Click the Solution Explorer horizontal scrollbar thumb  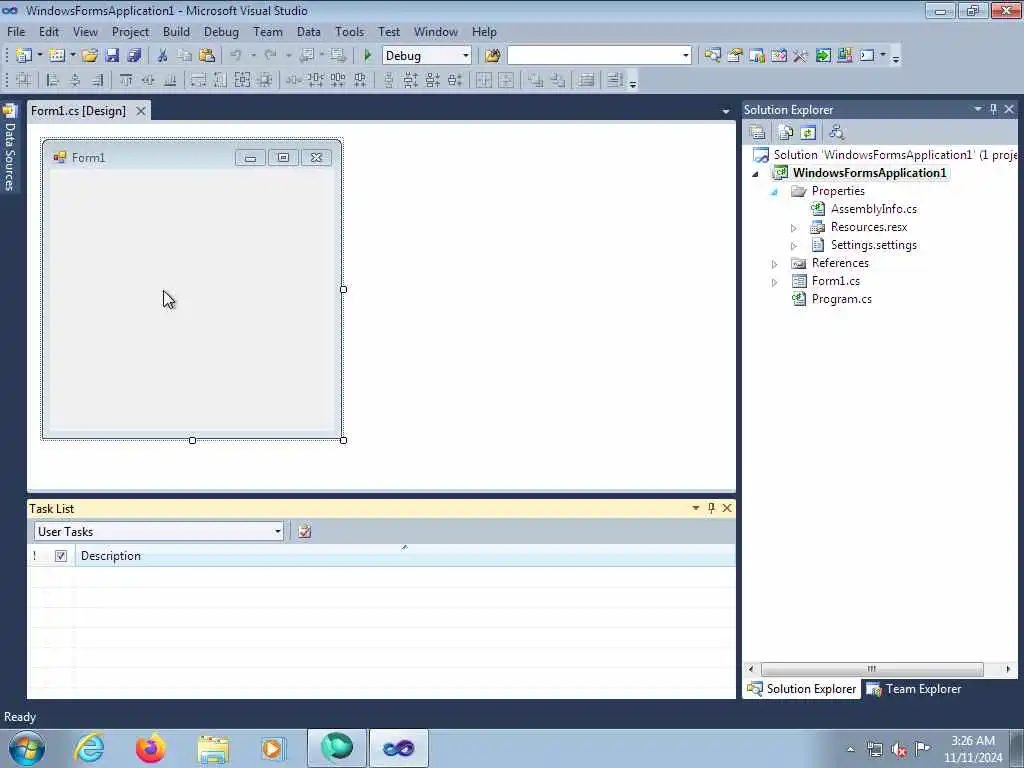tap(872, 669)
